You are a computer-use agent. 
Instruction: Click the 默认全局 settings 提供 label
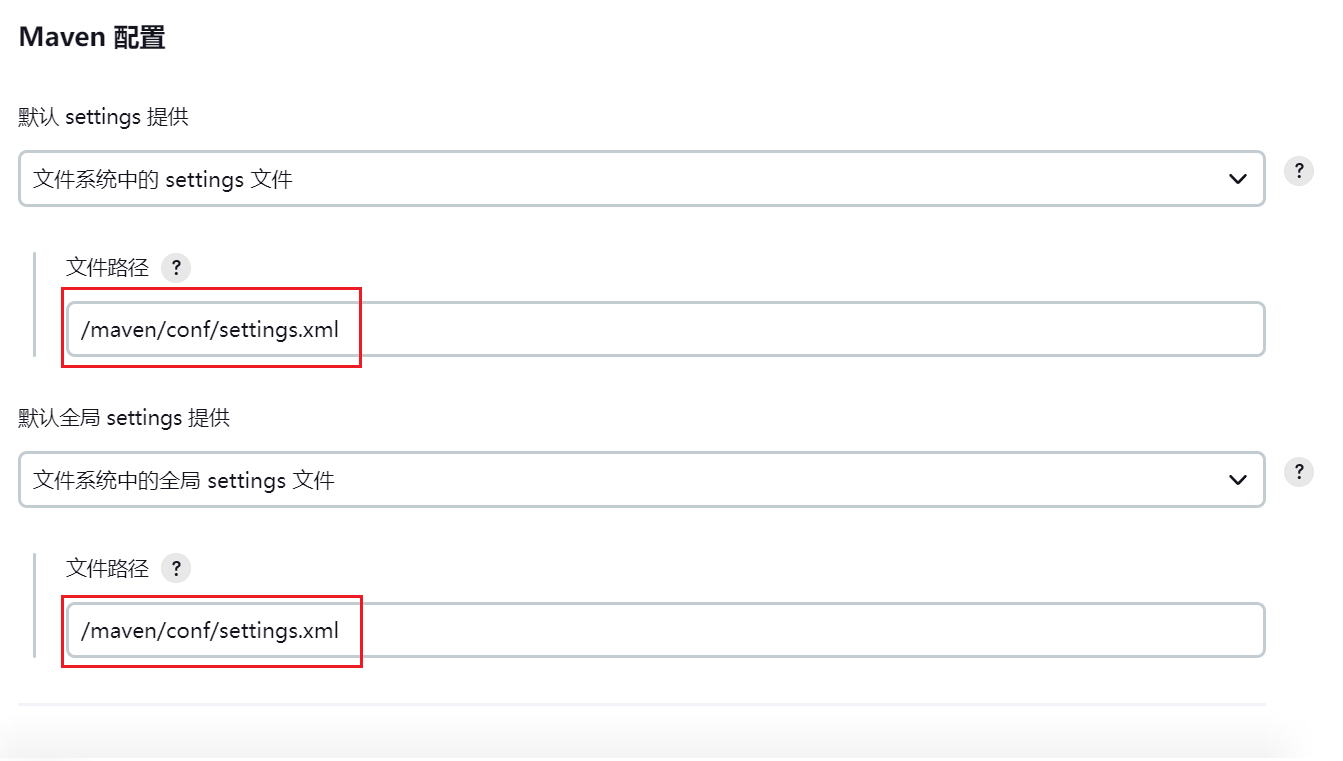pyautogui.click(x=125, y=417)
